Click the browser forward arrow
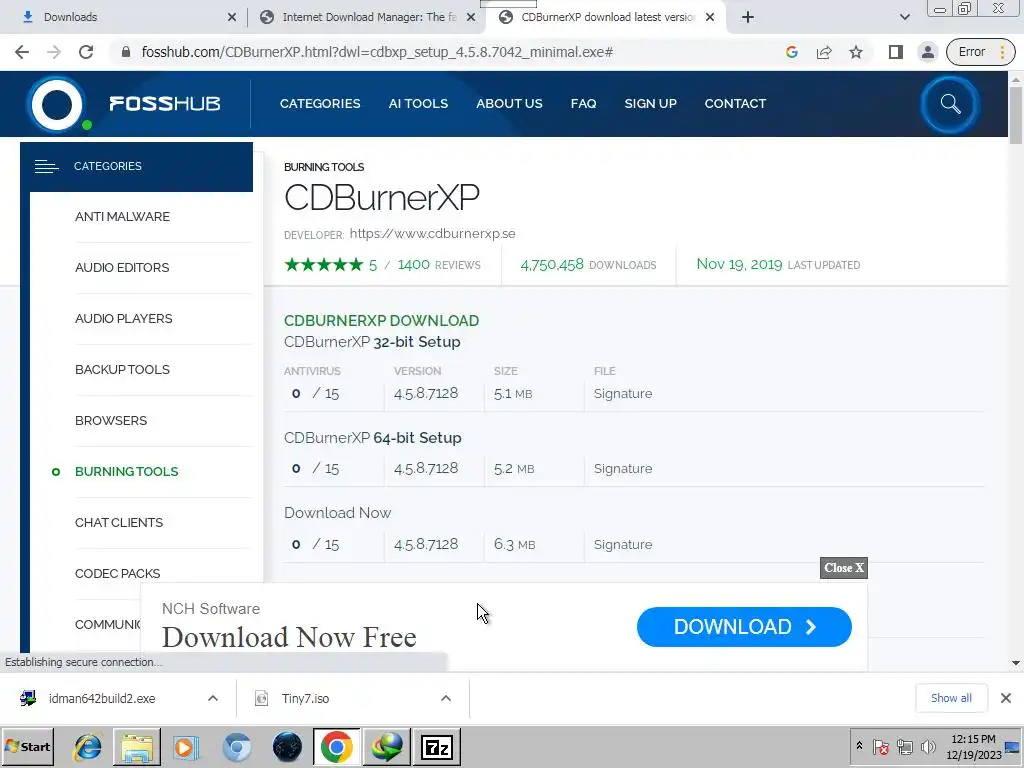 [54, 52]
